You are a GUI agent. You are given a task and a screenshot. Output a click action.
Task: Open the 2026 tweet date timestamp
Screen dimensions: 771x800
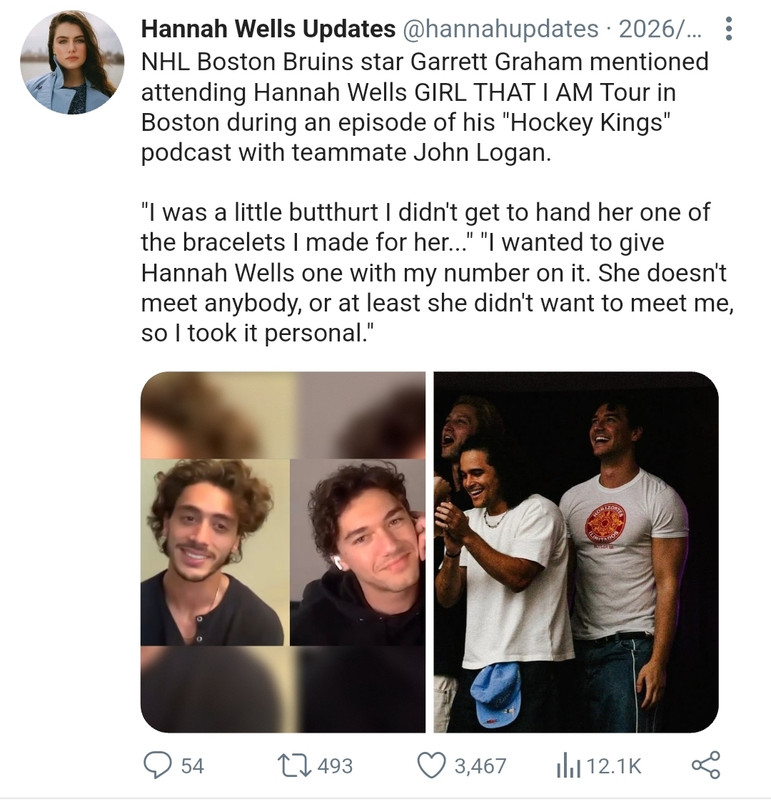(660, 29)
